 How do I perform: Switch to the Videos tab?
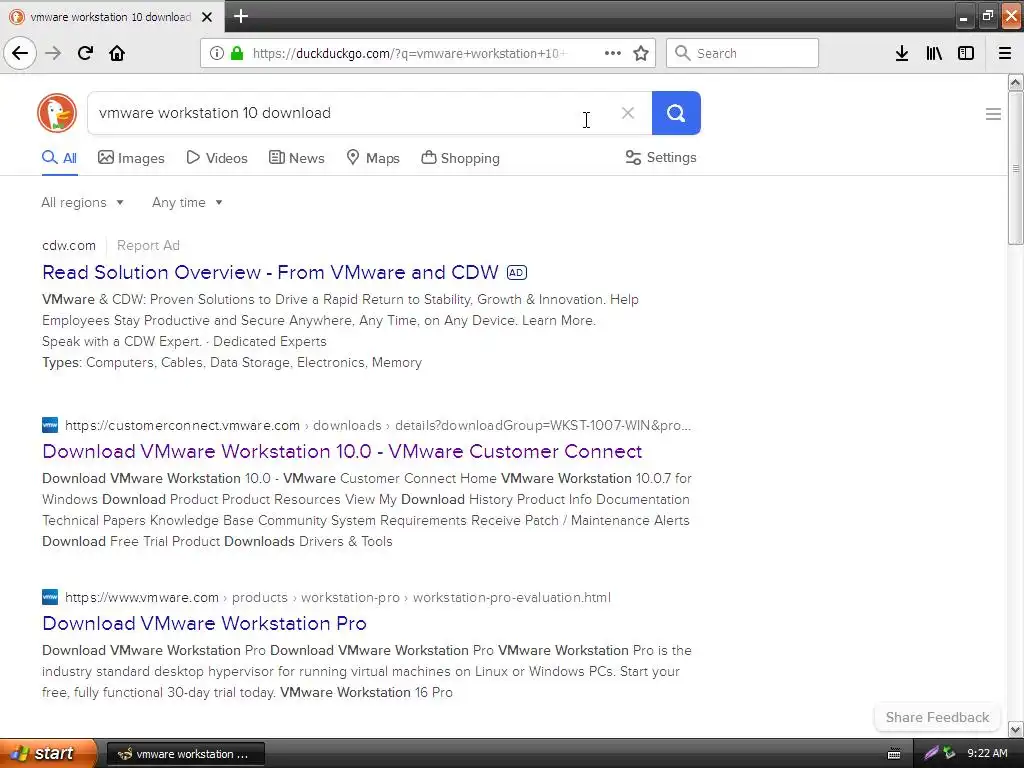coord(217,158)
